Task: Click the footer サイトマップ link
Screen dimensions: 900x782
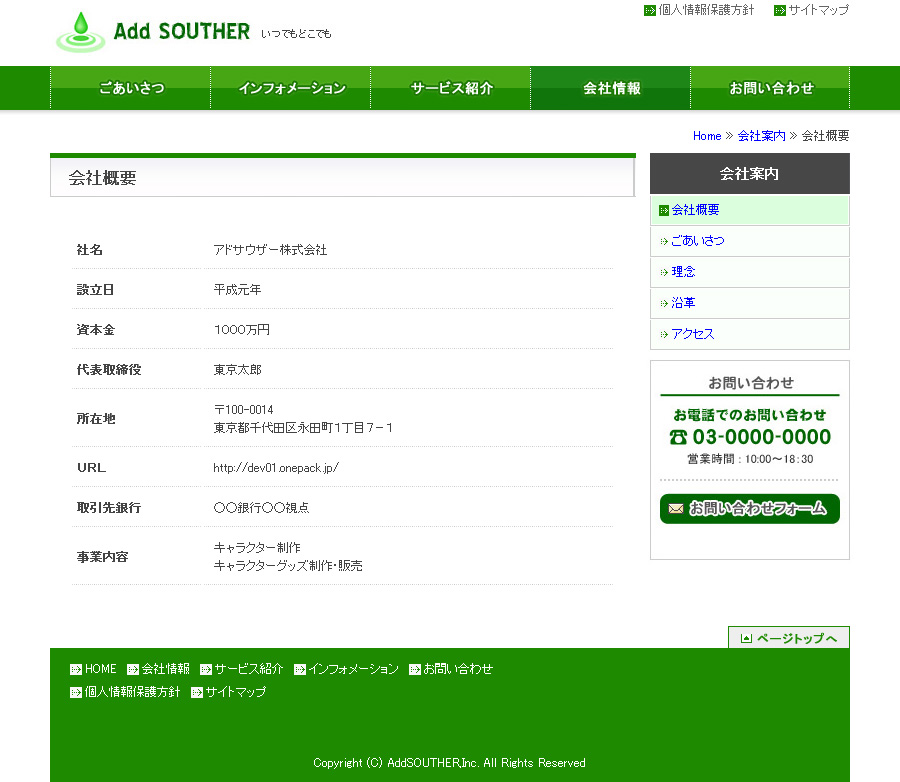Action: pyautogui.click(x=236, y=692)
